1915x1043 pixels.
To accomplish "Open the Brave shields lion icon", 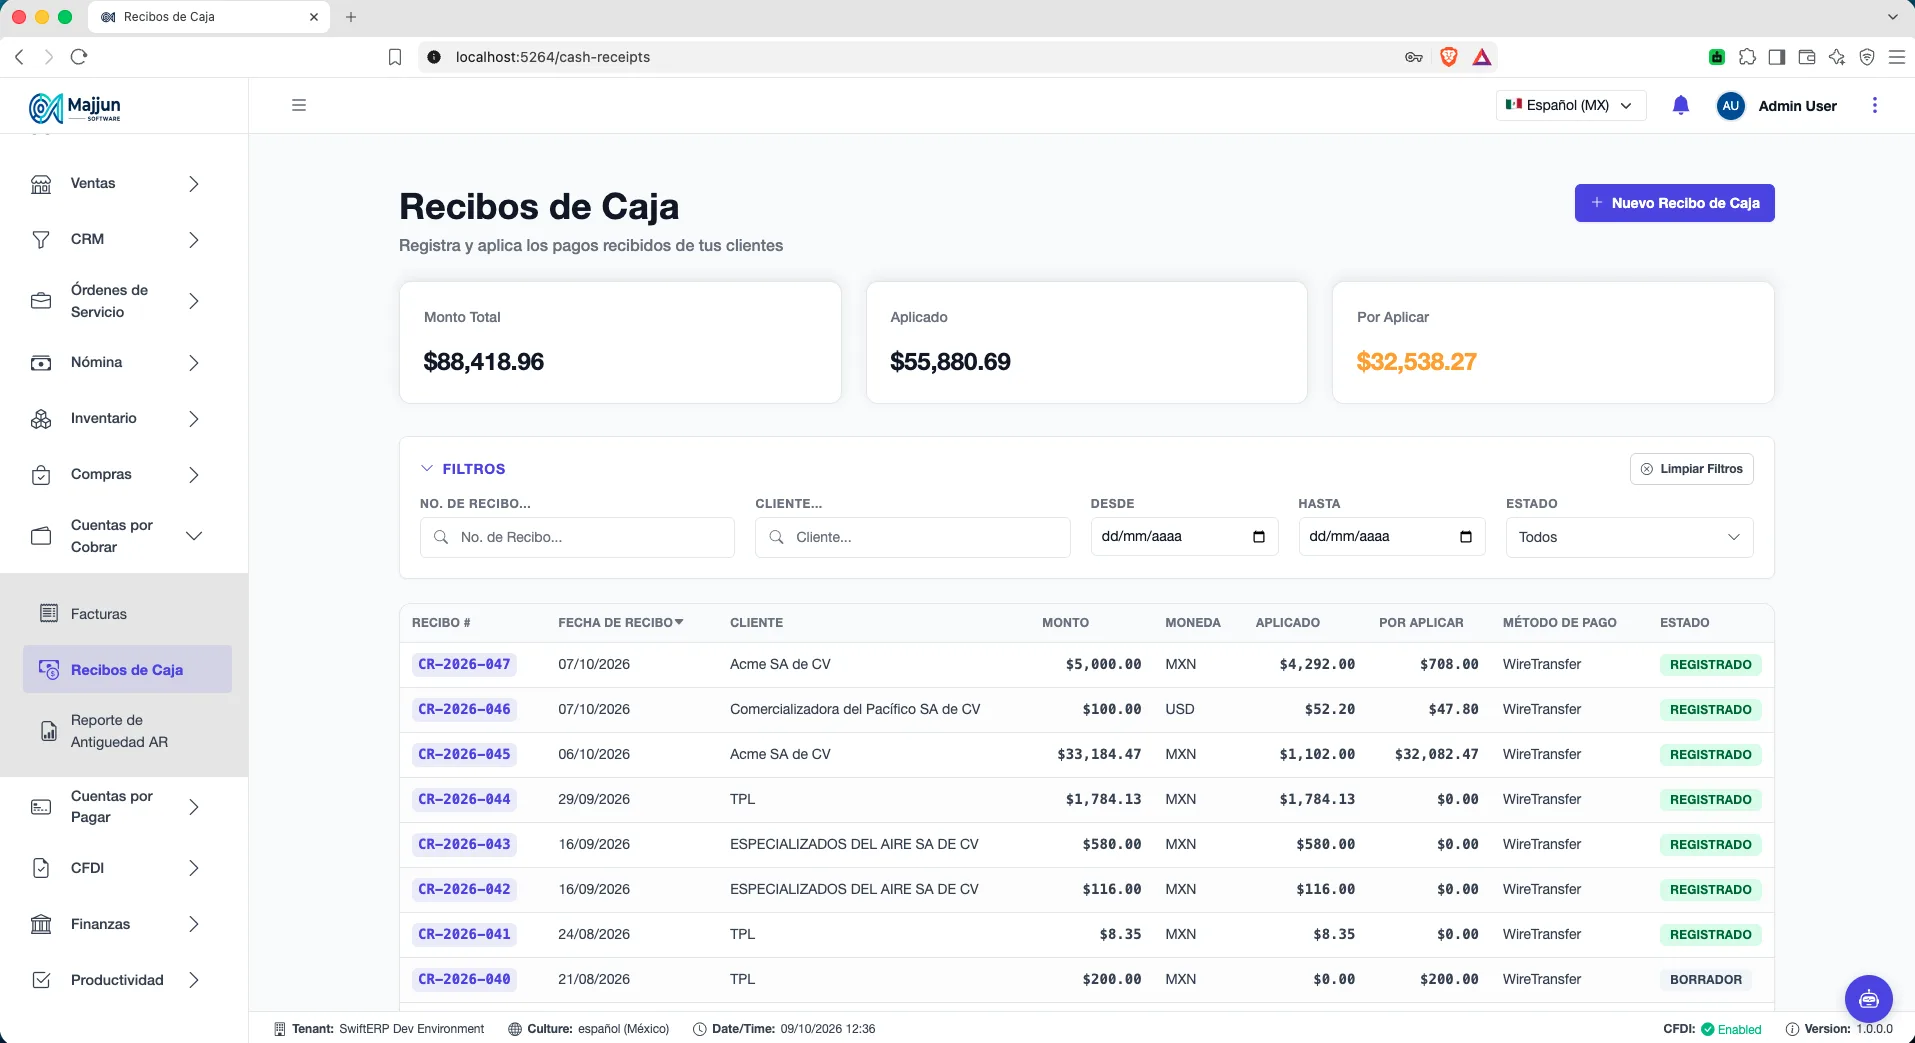I will coord(1448,57).
